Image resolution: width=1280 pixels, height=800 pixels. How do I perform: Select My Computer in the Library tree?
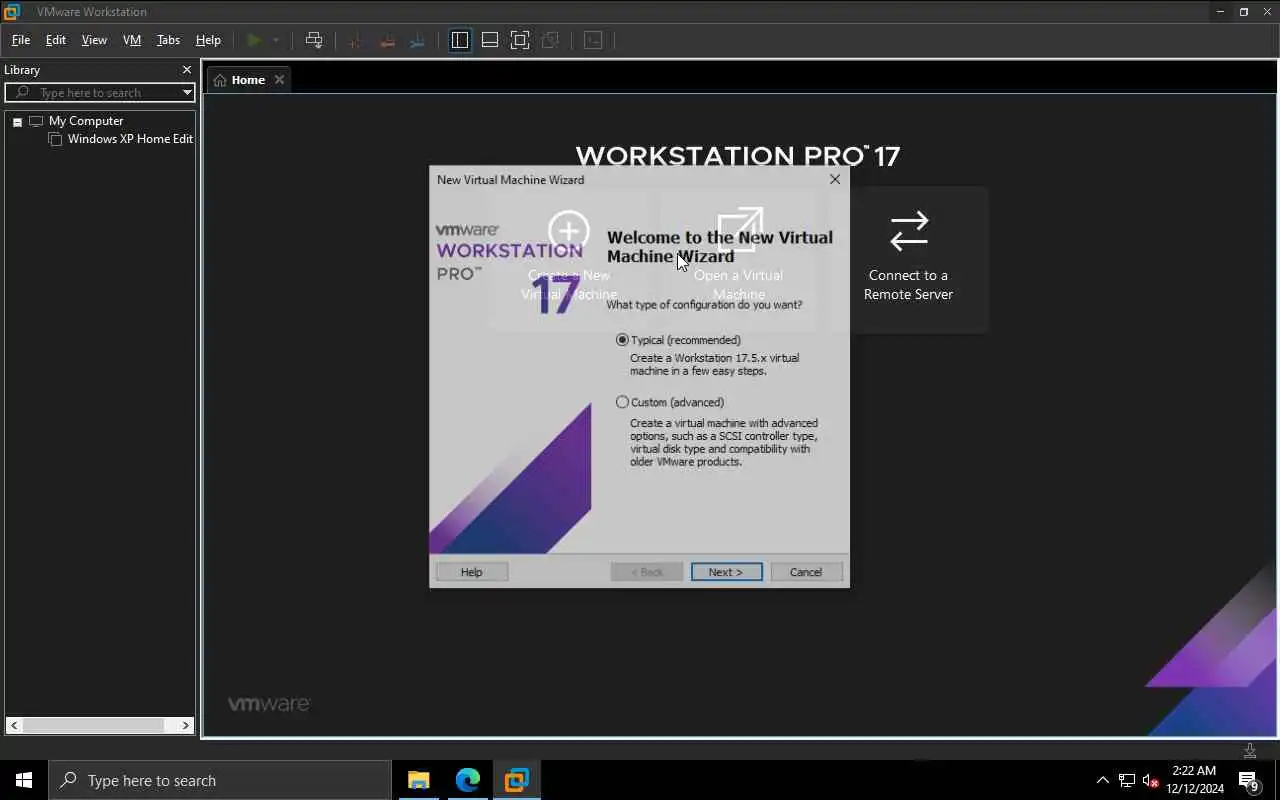86,121
